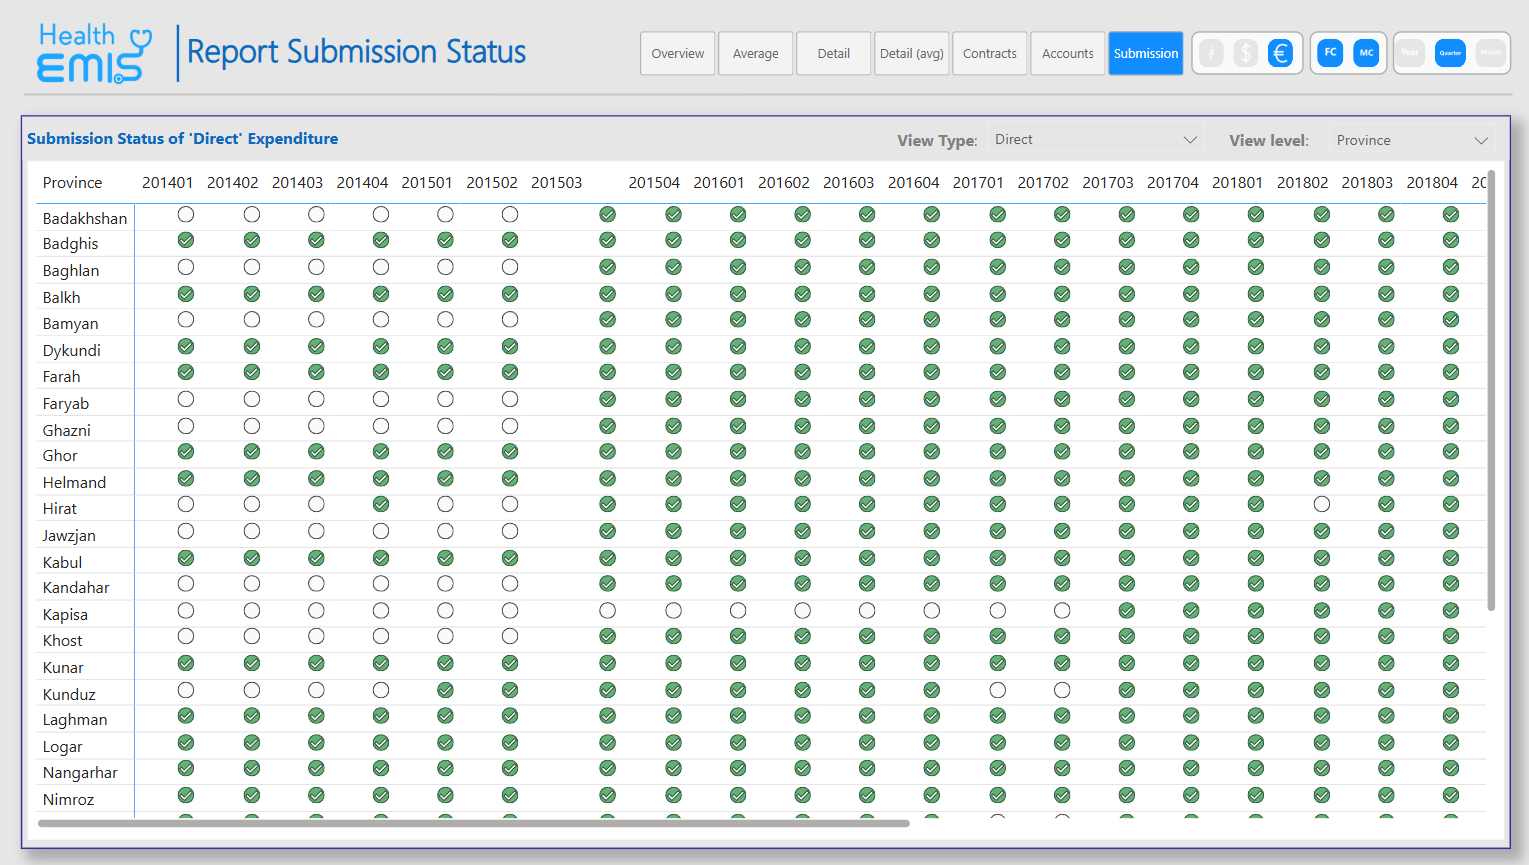Screen dimensions: 1529x865
Task: Select the Euro currency icon
Action: [x=1280, y=53]
